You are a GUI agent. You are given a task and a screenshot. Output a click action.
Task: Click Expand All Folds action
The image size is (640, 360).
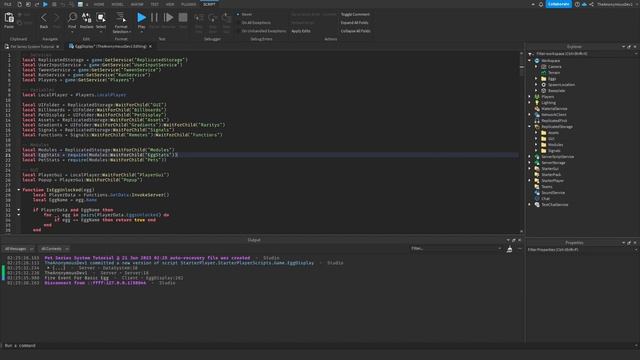pyautogui.click(x=354, y=23)
